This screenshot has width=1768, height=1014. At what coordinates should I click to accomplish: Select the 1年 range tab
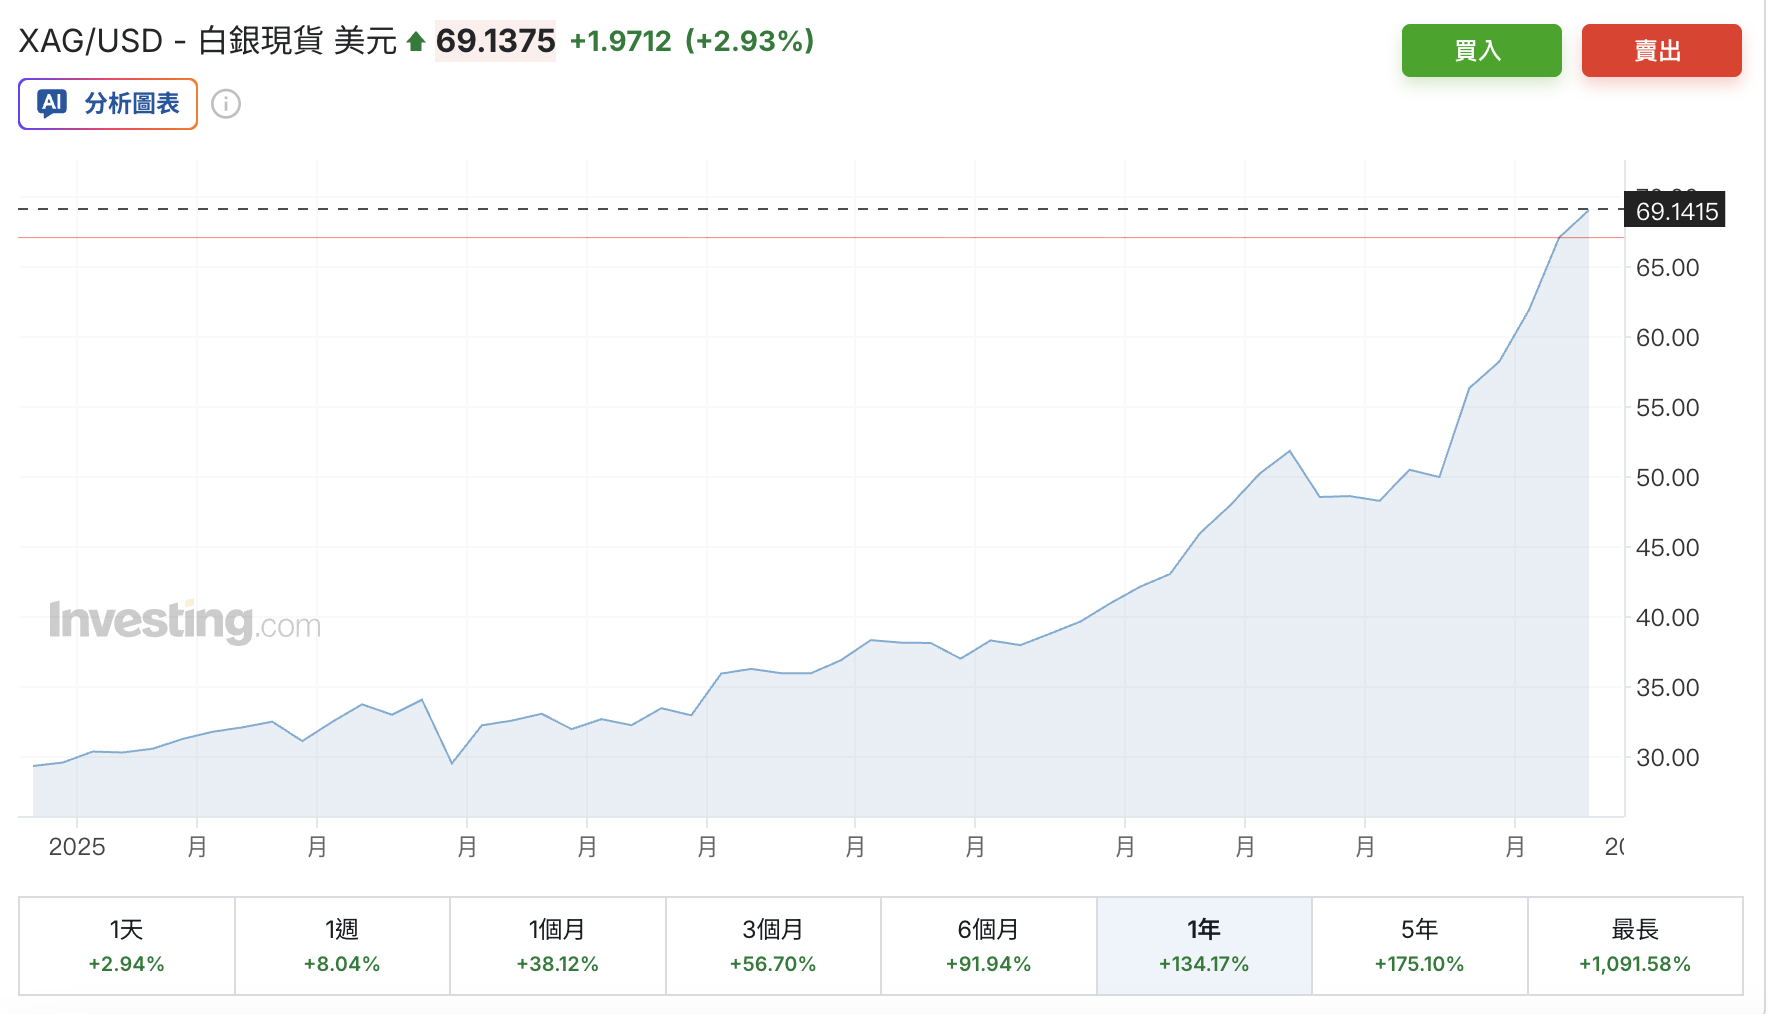click(1204, 946)
